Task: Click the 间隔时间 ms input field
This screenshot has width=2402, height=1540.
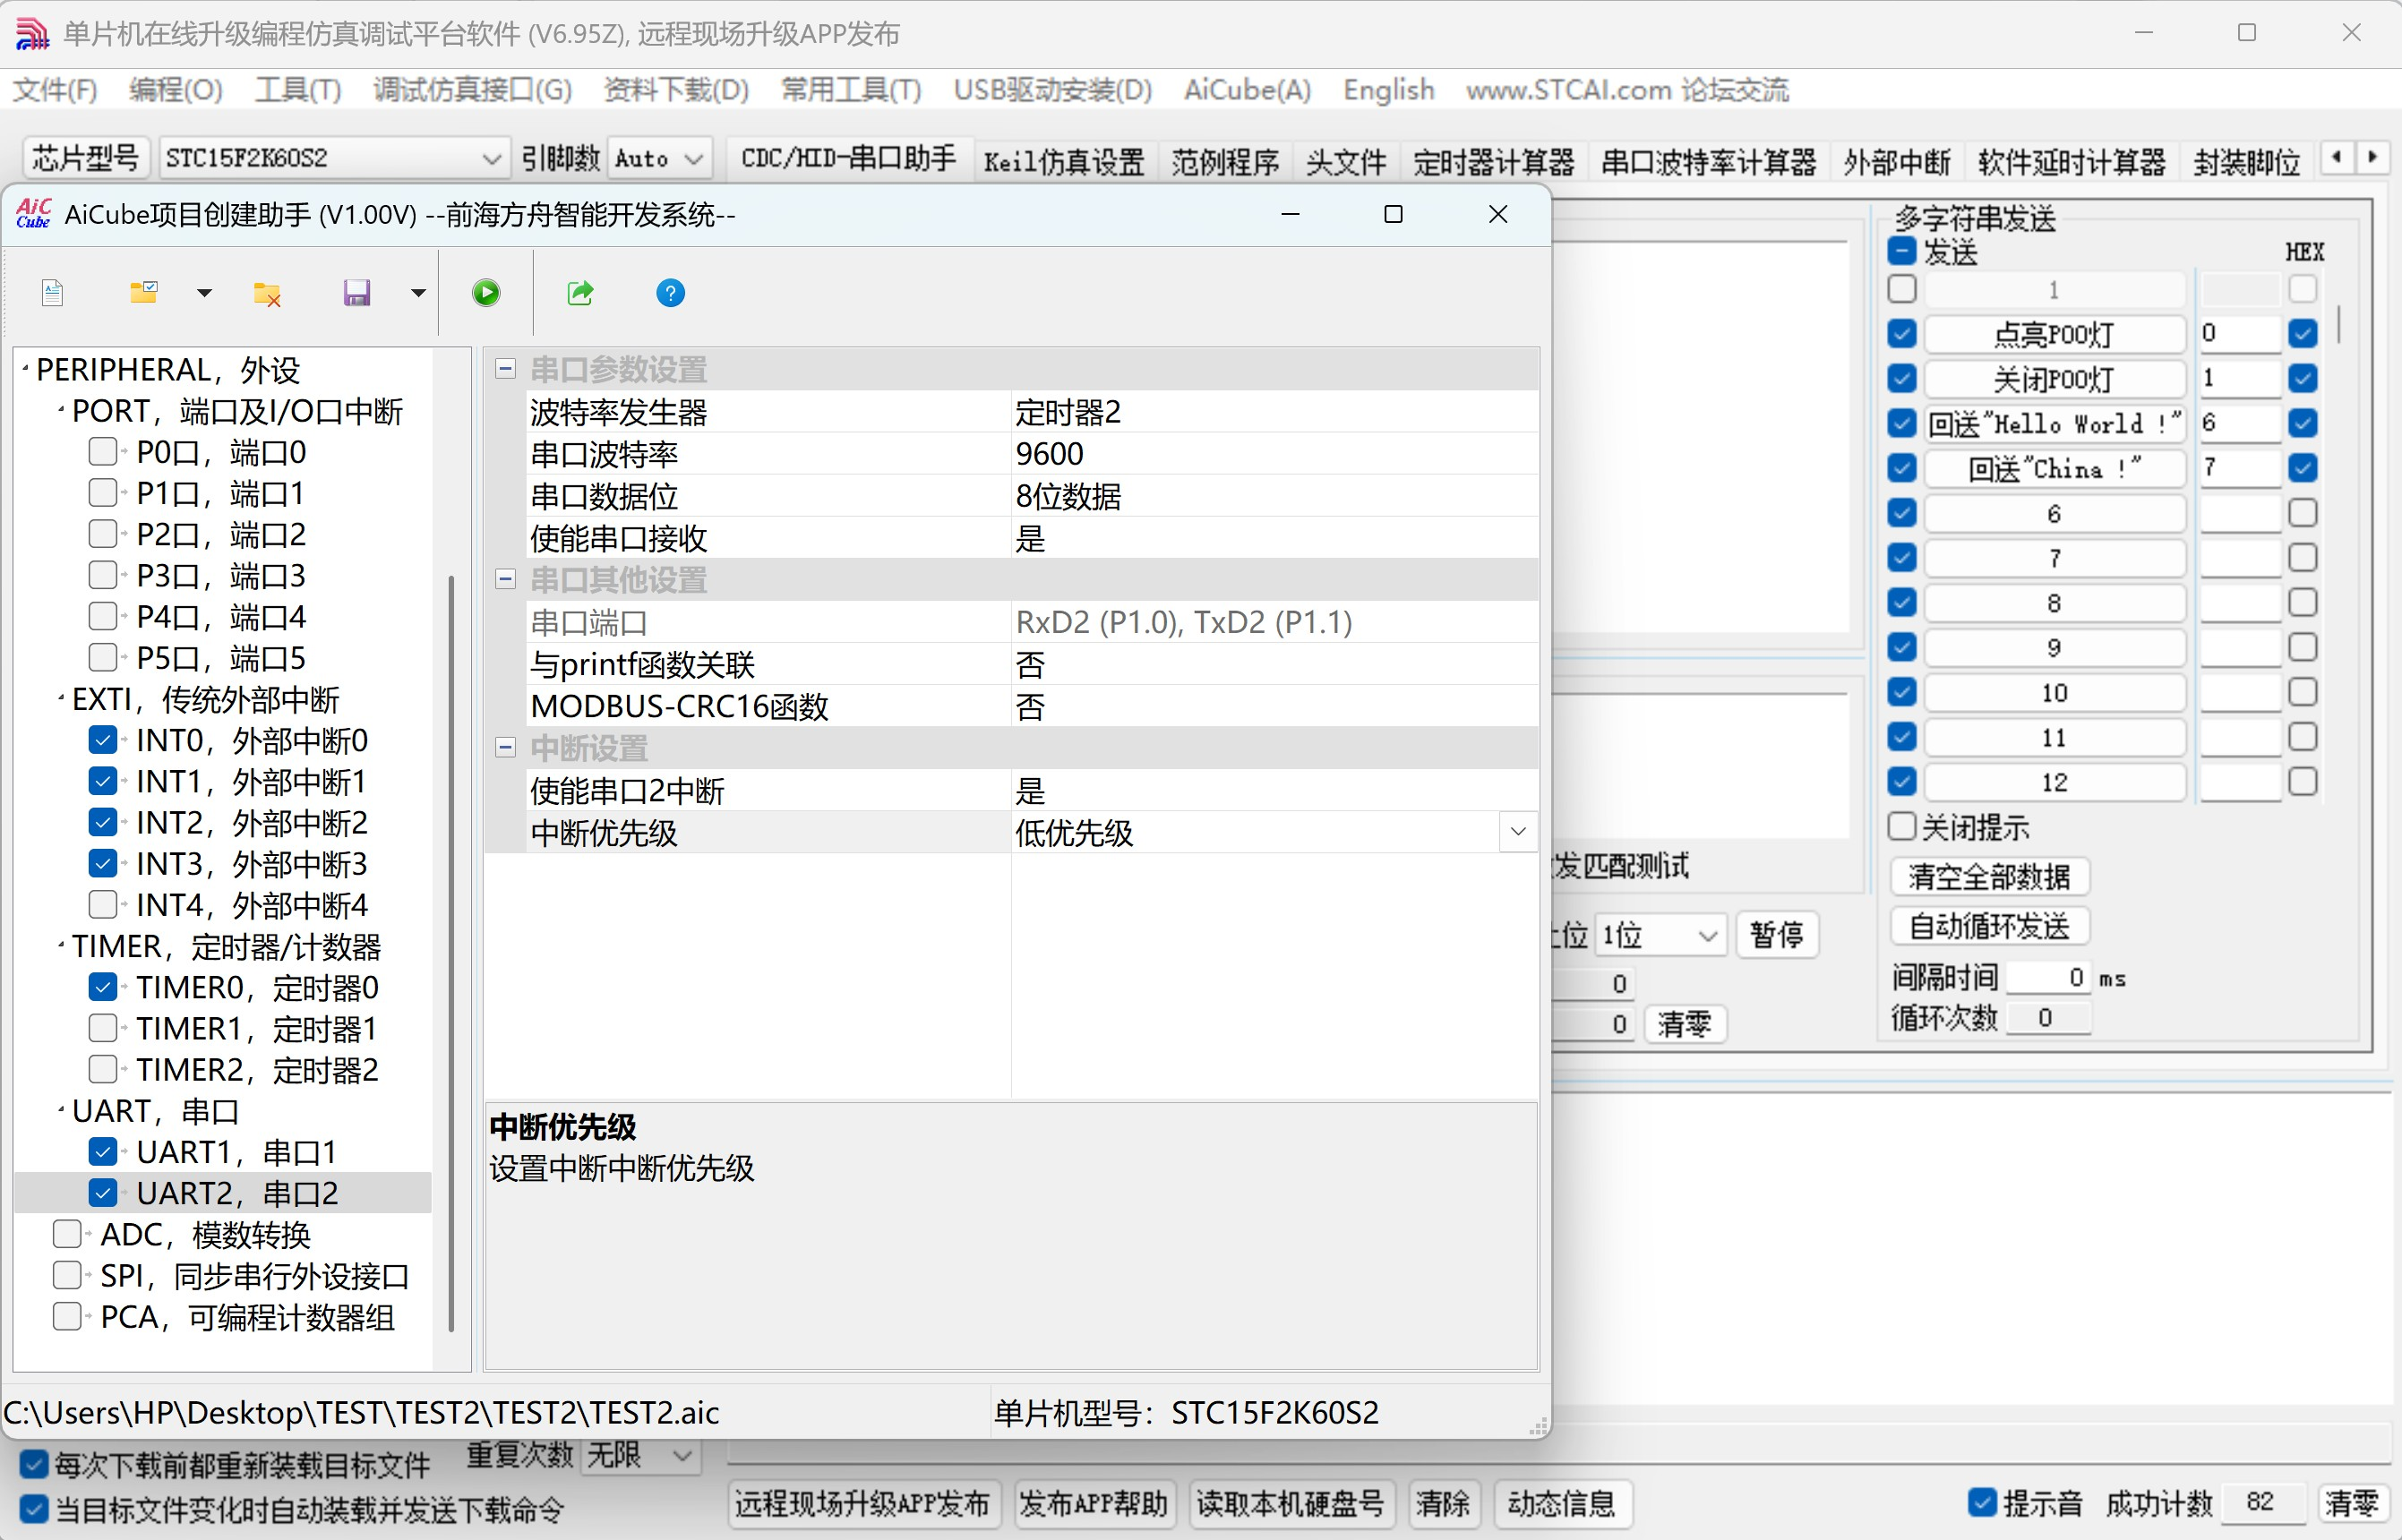Action: [2048, 977]
